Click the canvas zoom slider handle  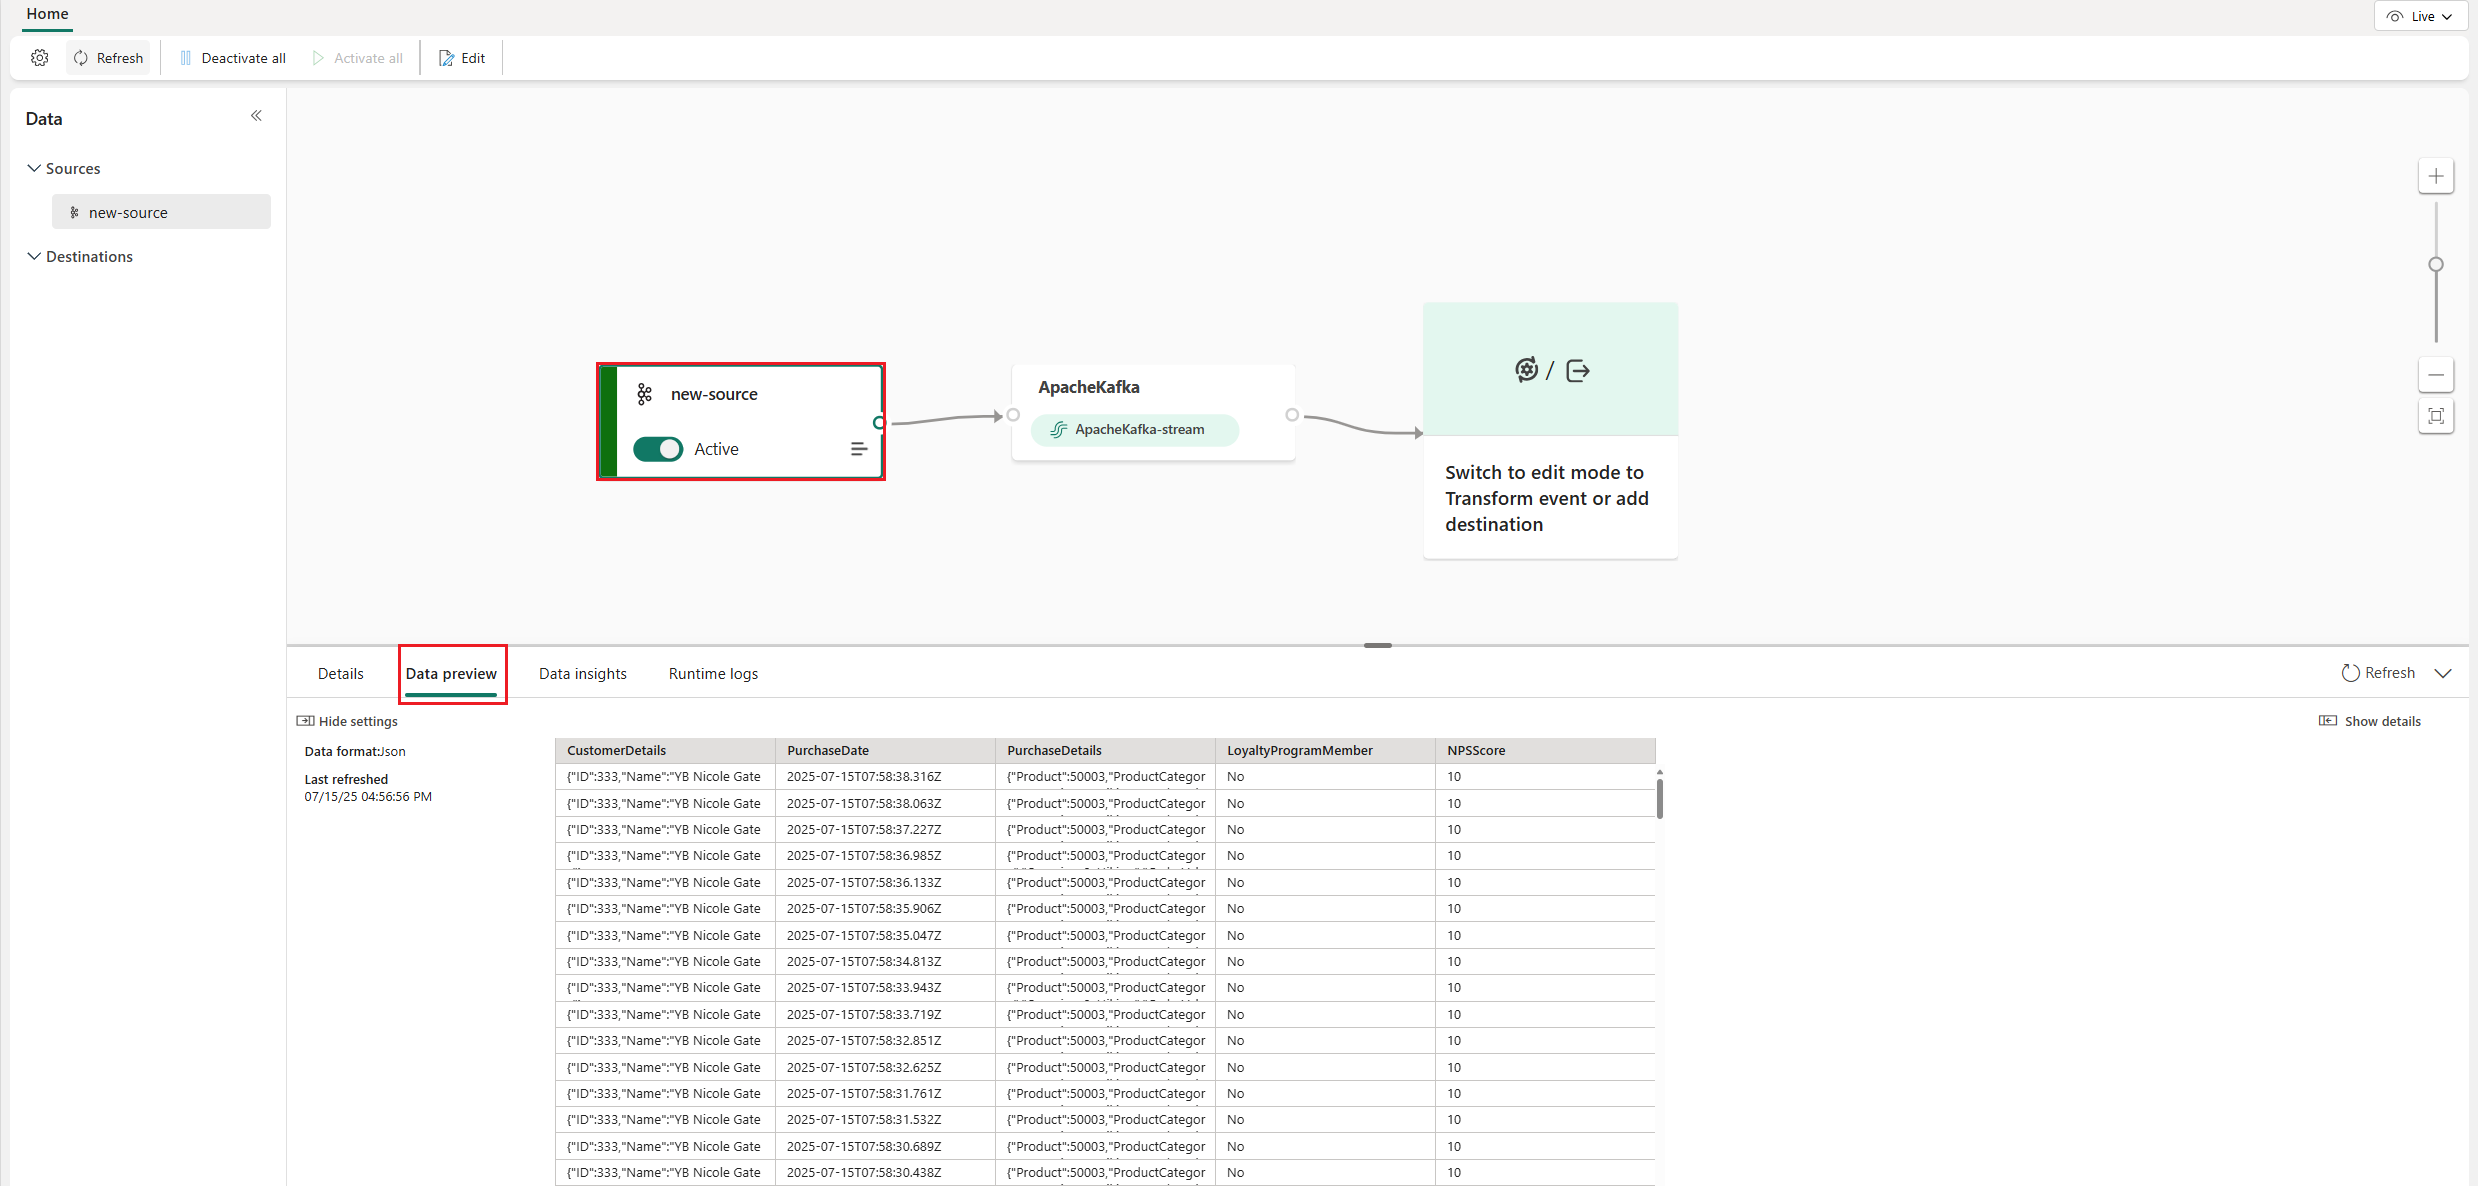click(2436, 264)
